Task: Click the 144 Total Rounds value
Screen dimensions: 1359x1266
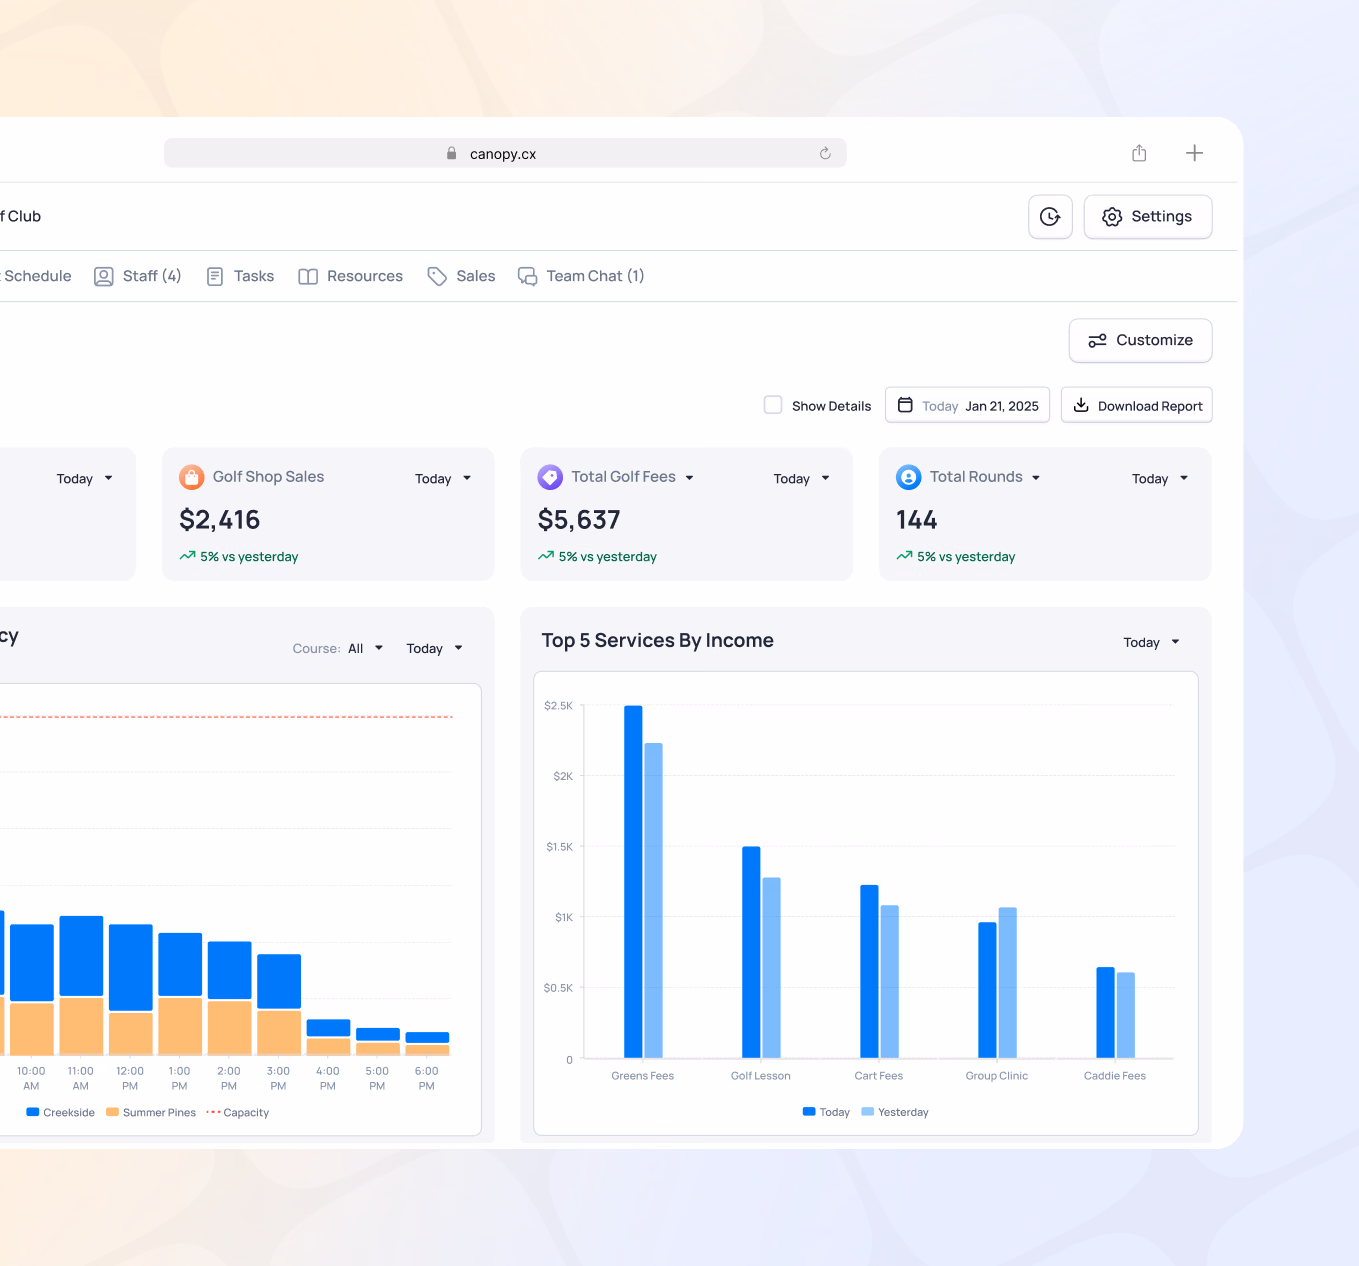Action: tap(917, 520)
